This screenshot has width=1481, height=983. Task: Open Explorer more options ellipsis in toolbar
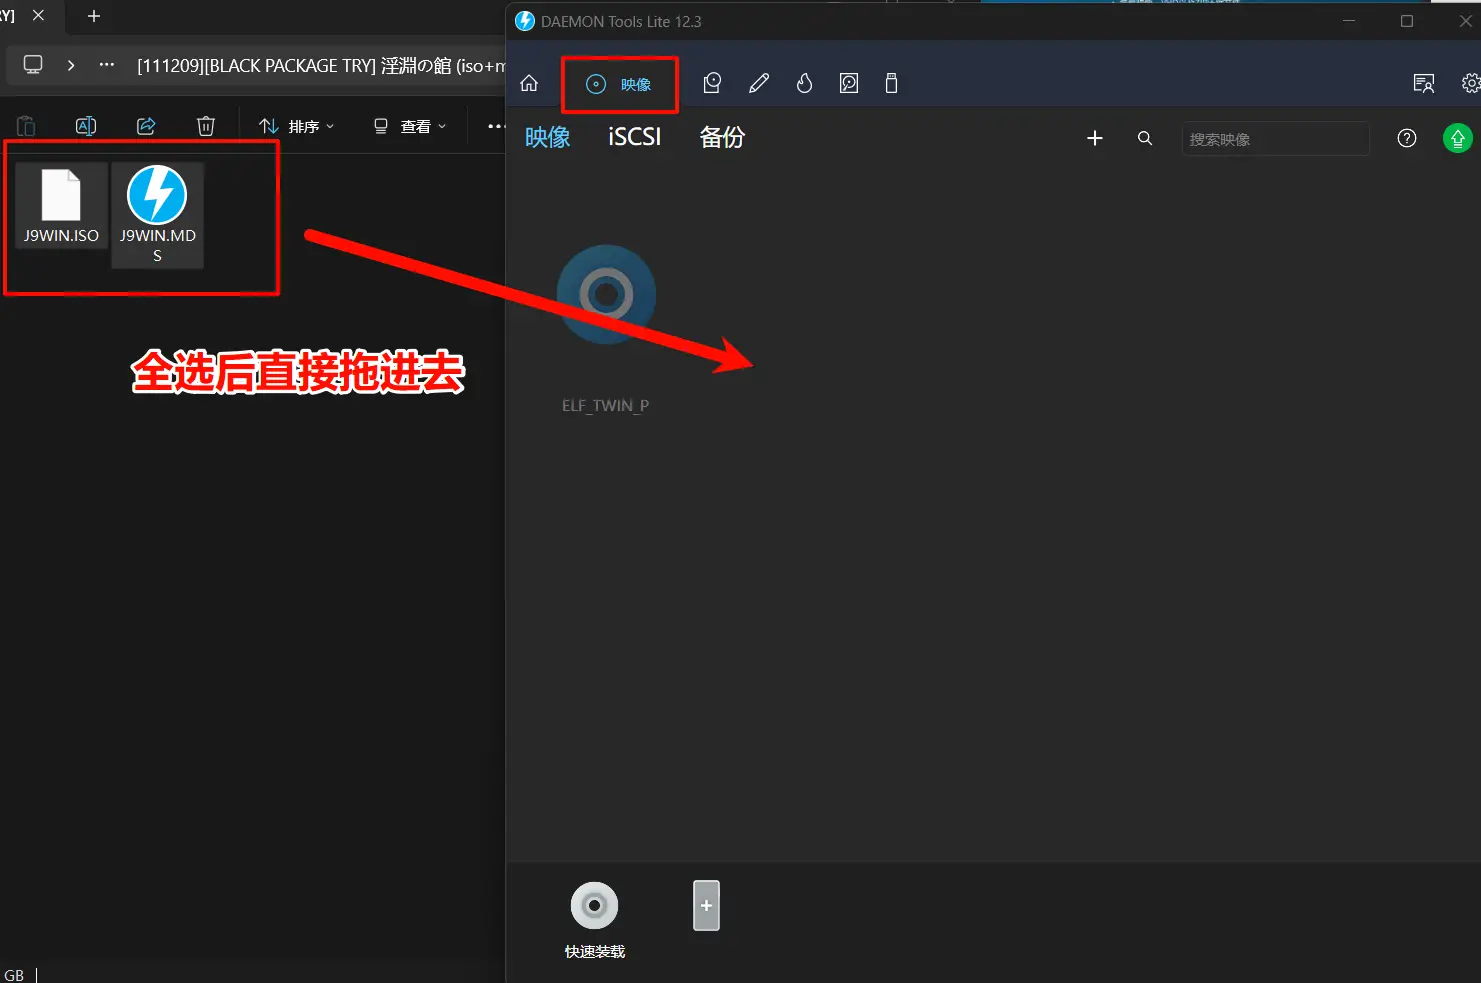click(x=495, y=126)
